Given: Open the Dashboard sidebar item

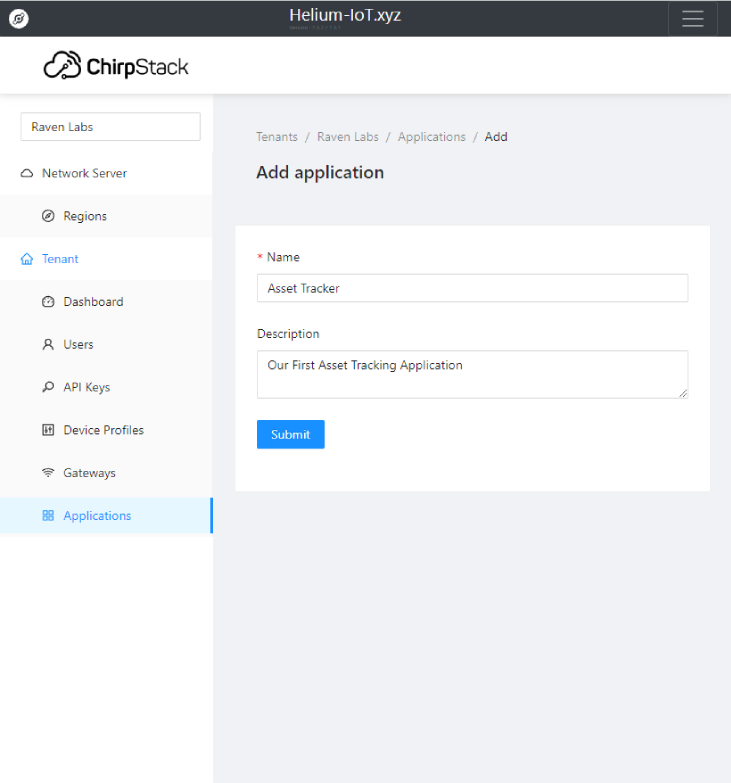Looking at the screenshot, I should click(x=106, y=302).
